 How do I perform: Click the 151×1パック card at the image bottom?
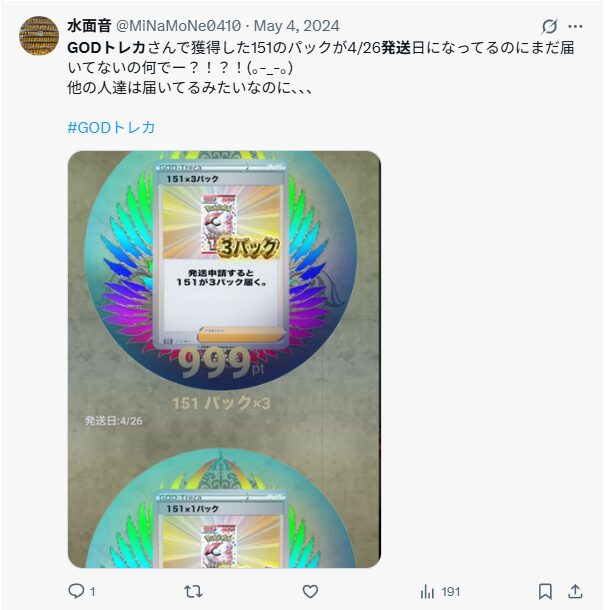click(220, 531)
